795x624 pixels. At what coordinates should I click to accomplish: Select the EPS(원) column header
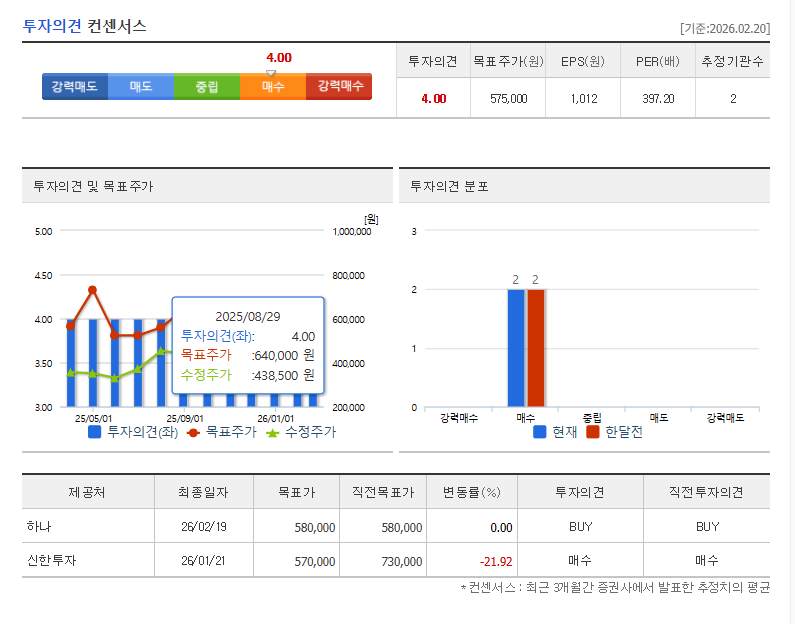(x=583, y=61)
